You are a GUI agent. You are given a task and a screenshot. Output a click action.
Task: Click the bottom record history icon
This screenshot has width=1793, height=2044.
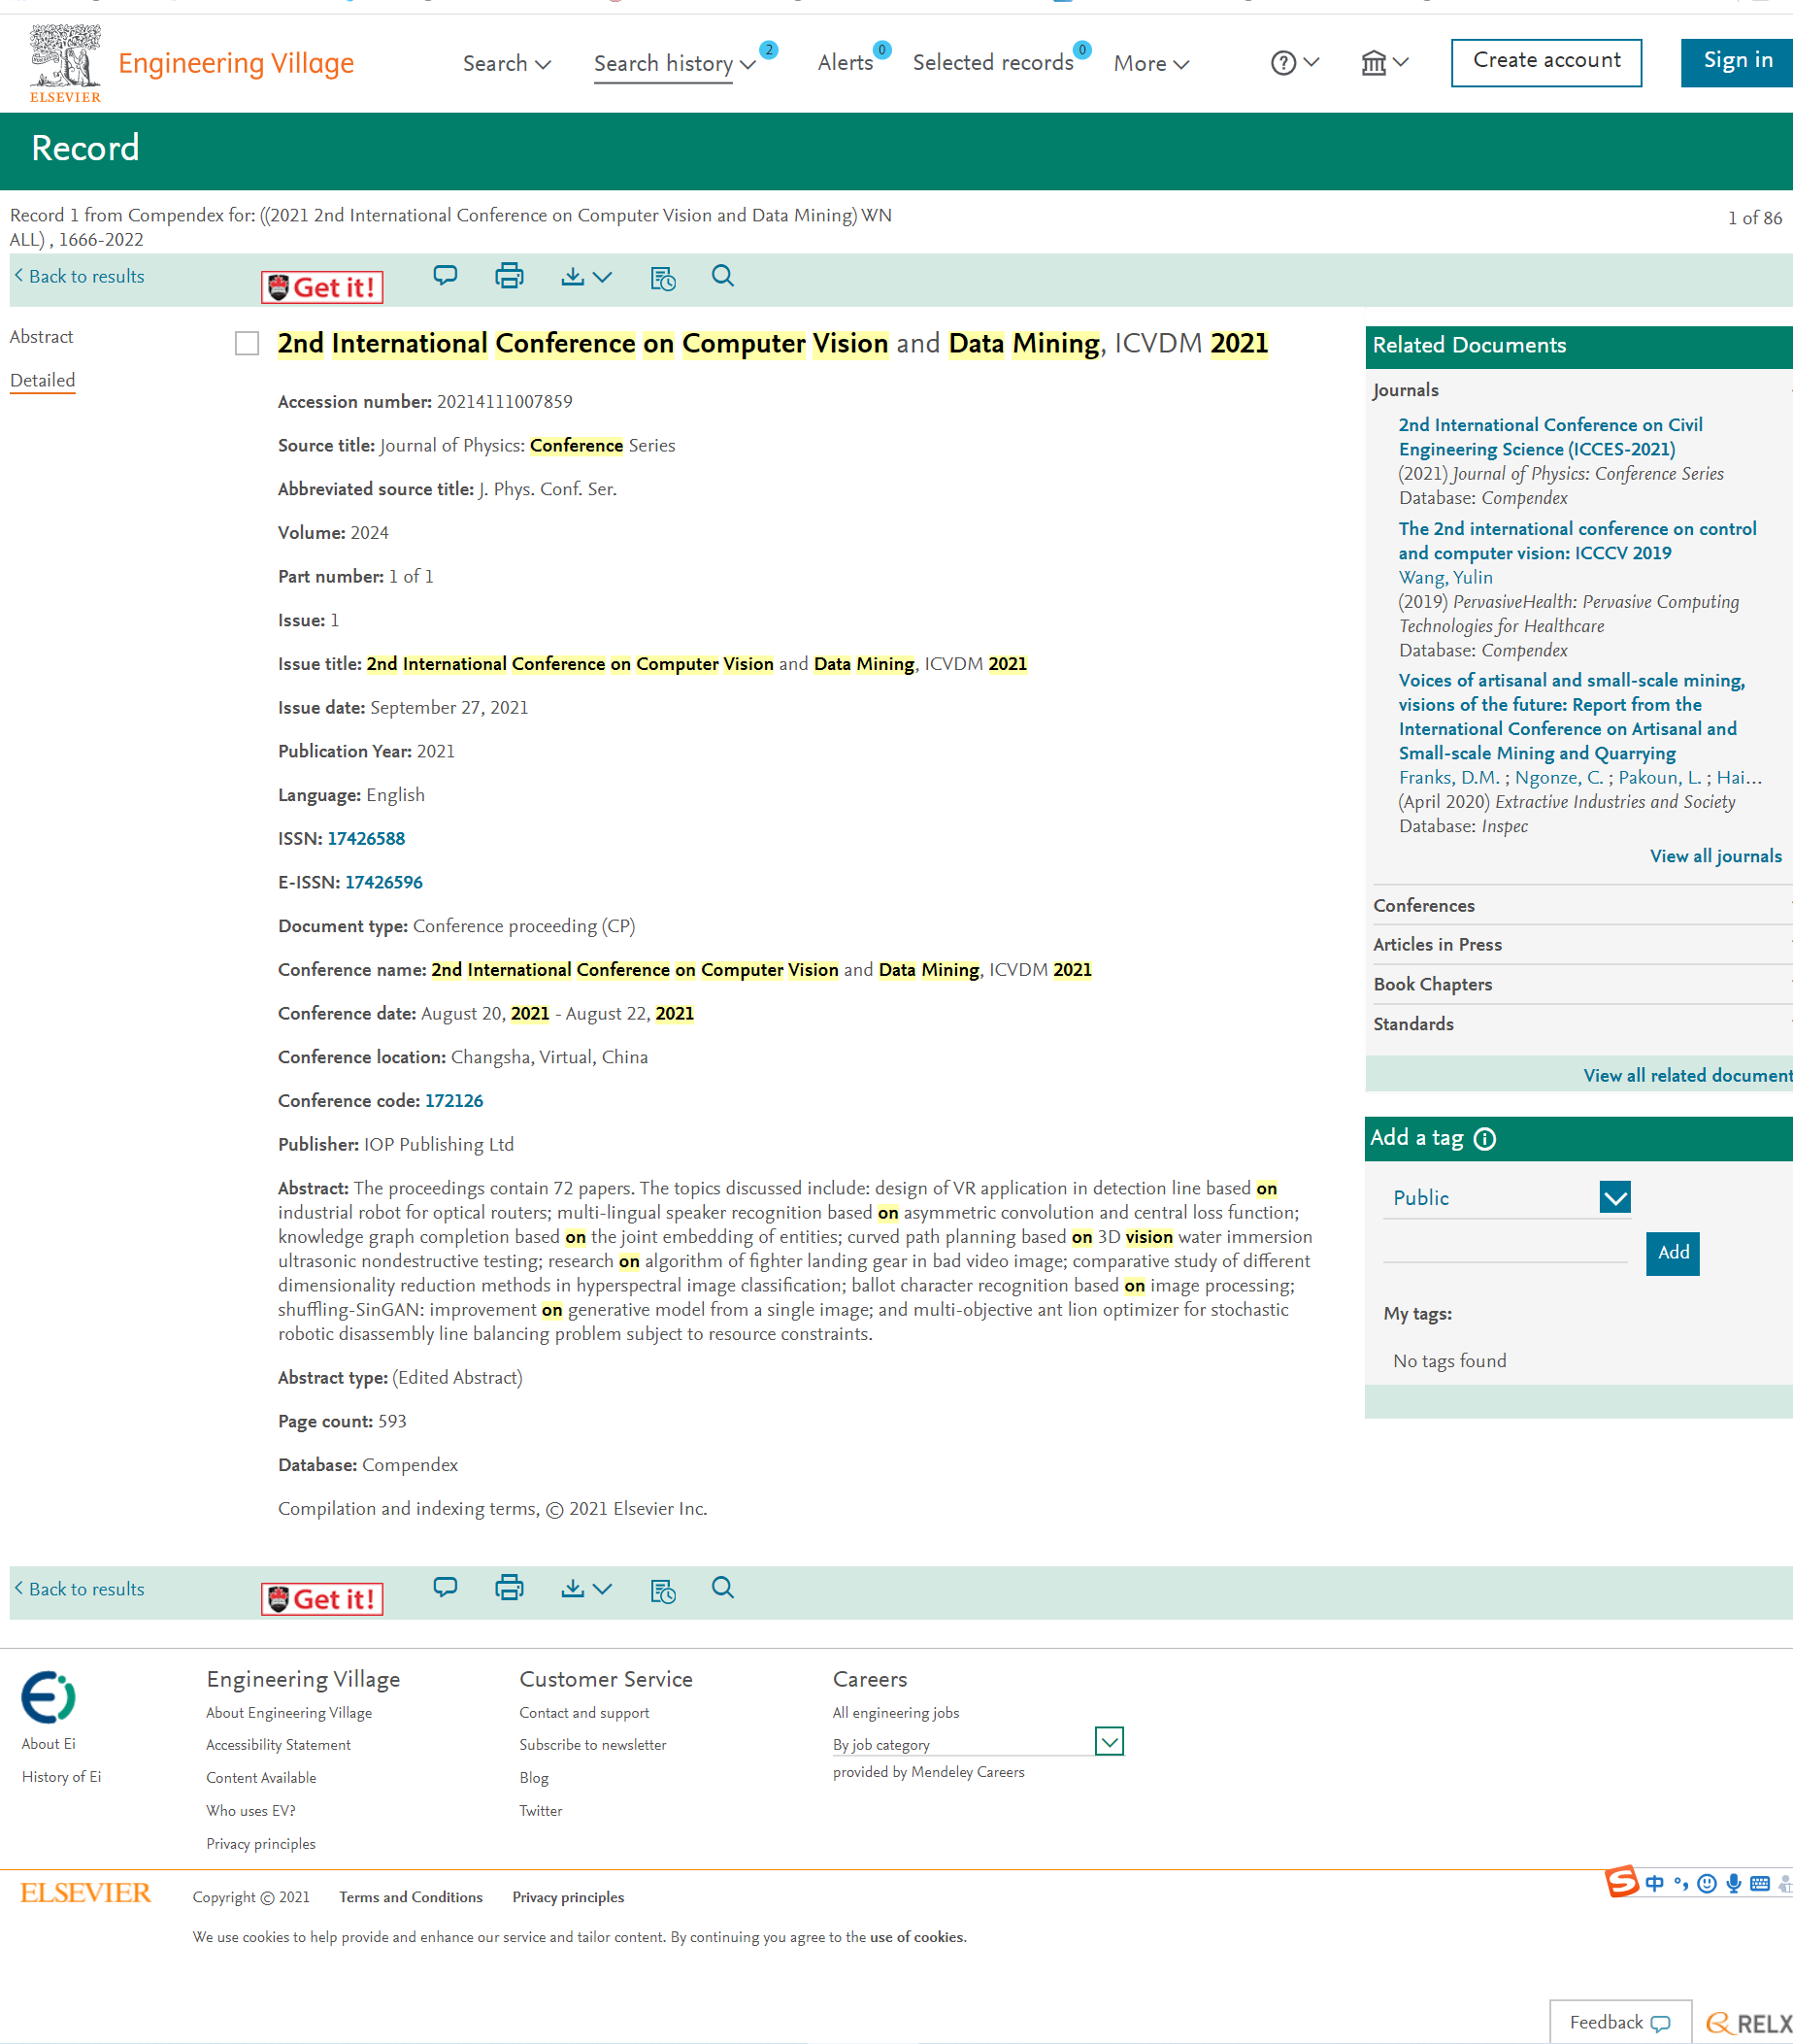pos(663,1590)
